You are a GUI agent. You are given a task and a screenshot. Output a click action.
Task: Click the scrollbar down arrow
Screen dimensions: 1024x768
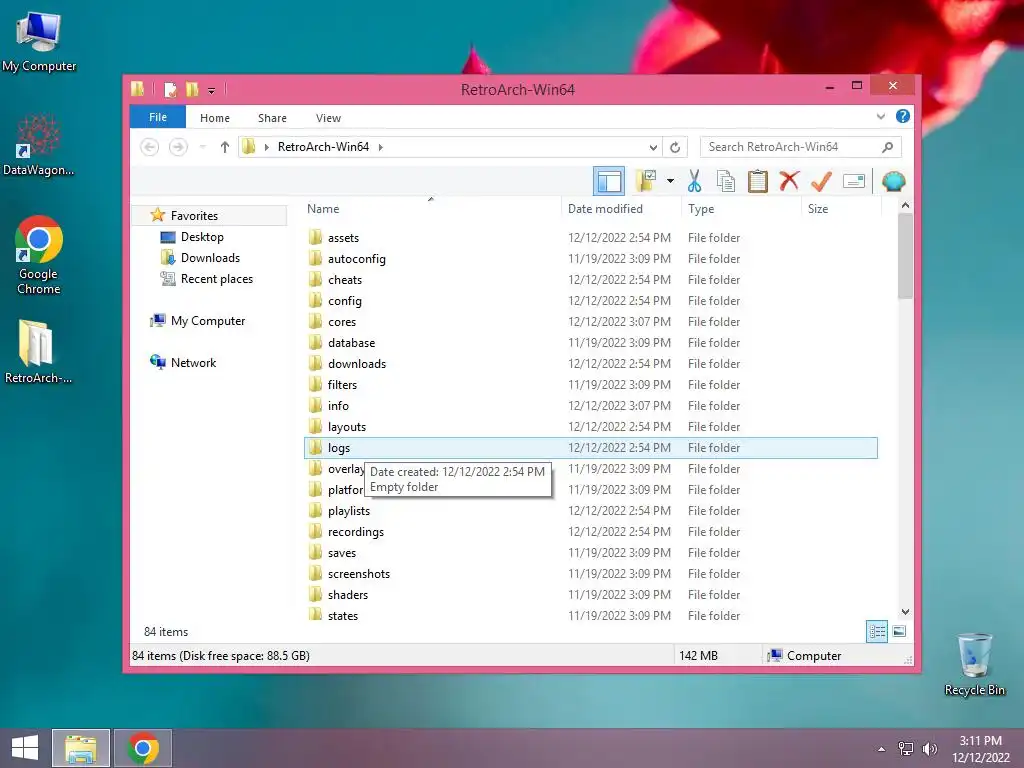pos(905,612)
